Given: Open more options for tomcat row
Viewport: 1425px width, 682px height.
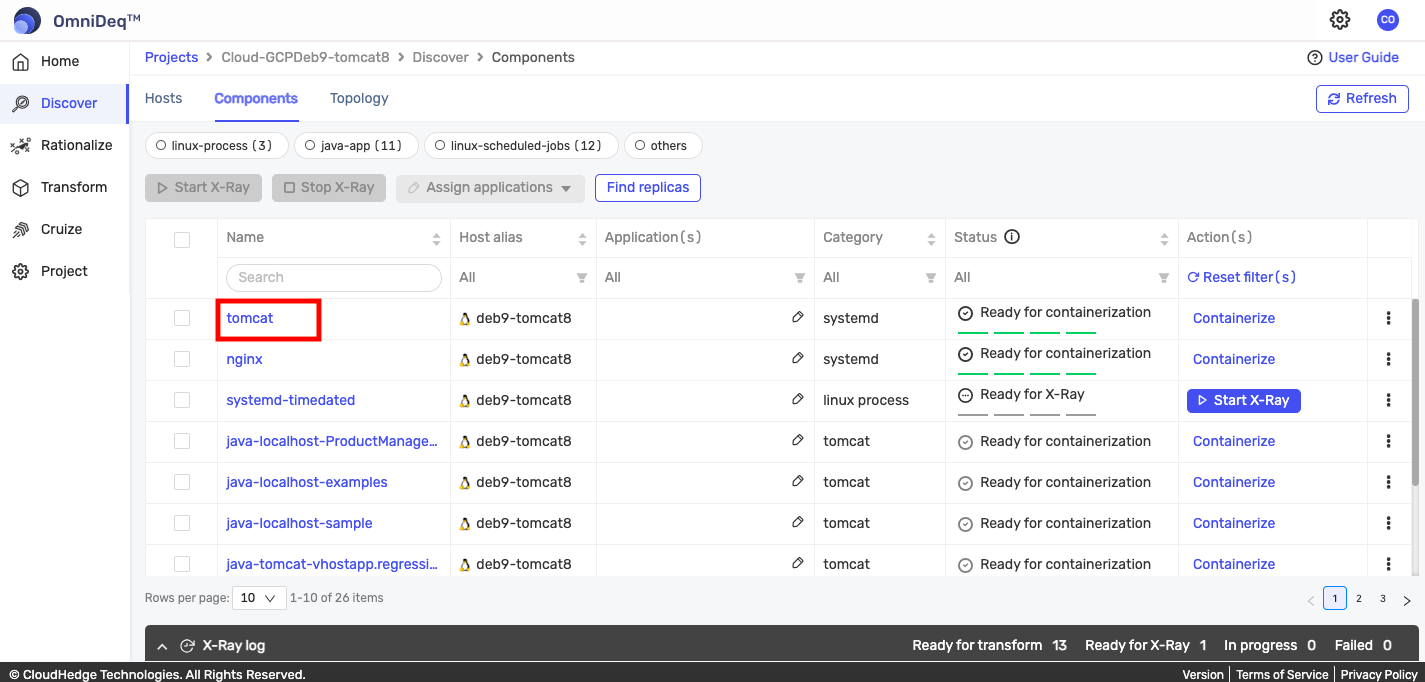Looking at the screenshot, I should 1388,318.
